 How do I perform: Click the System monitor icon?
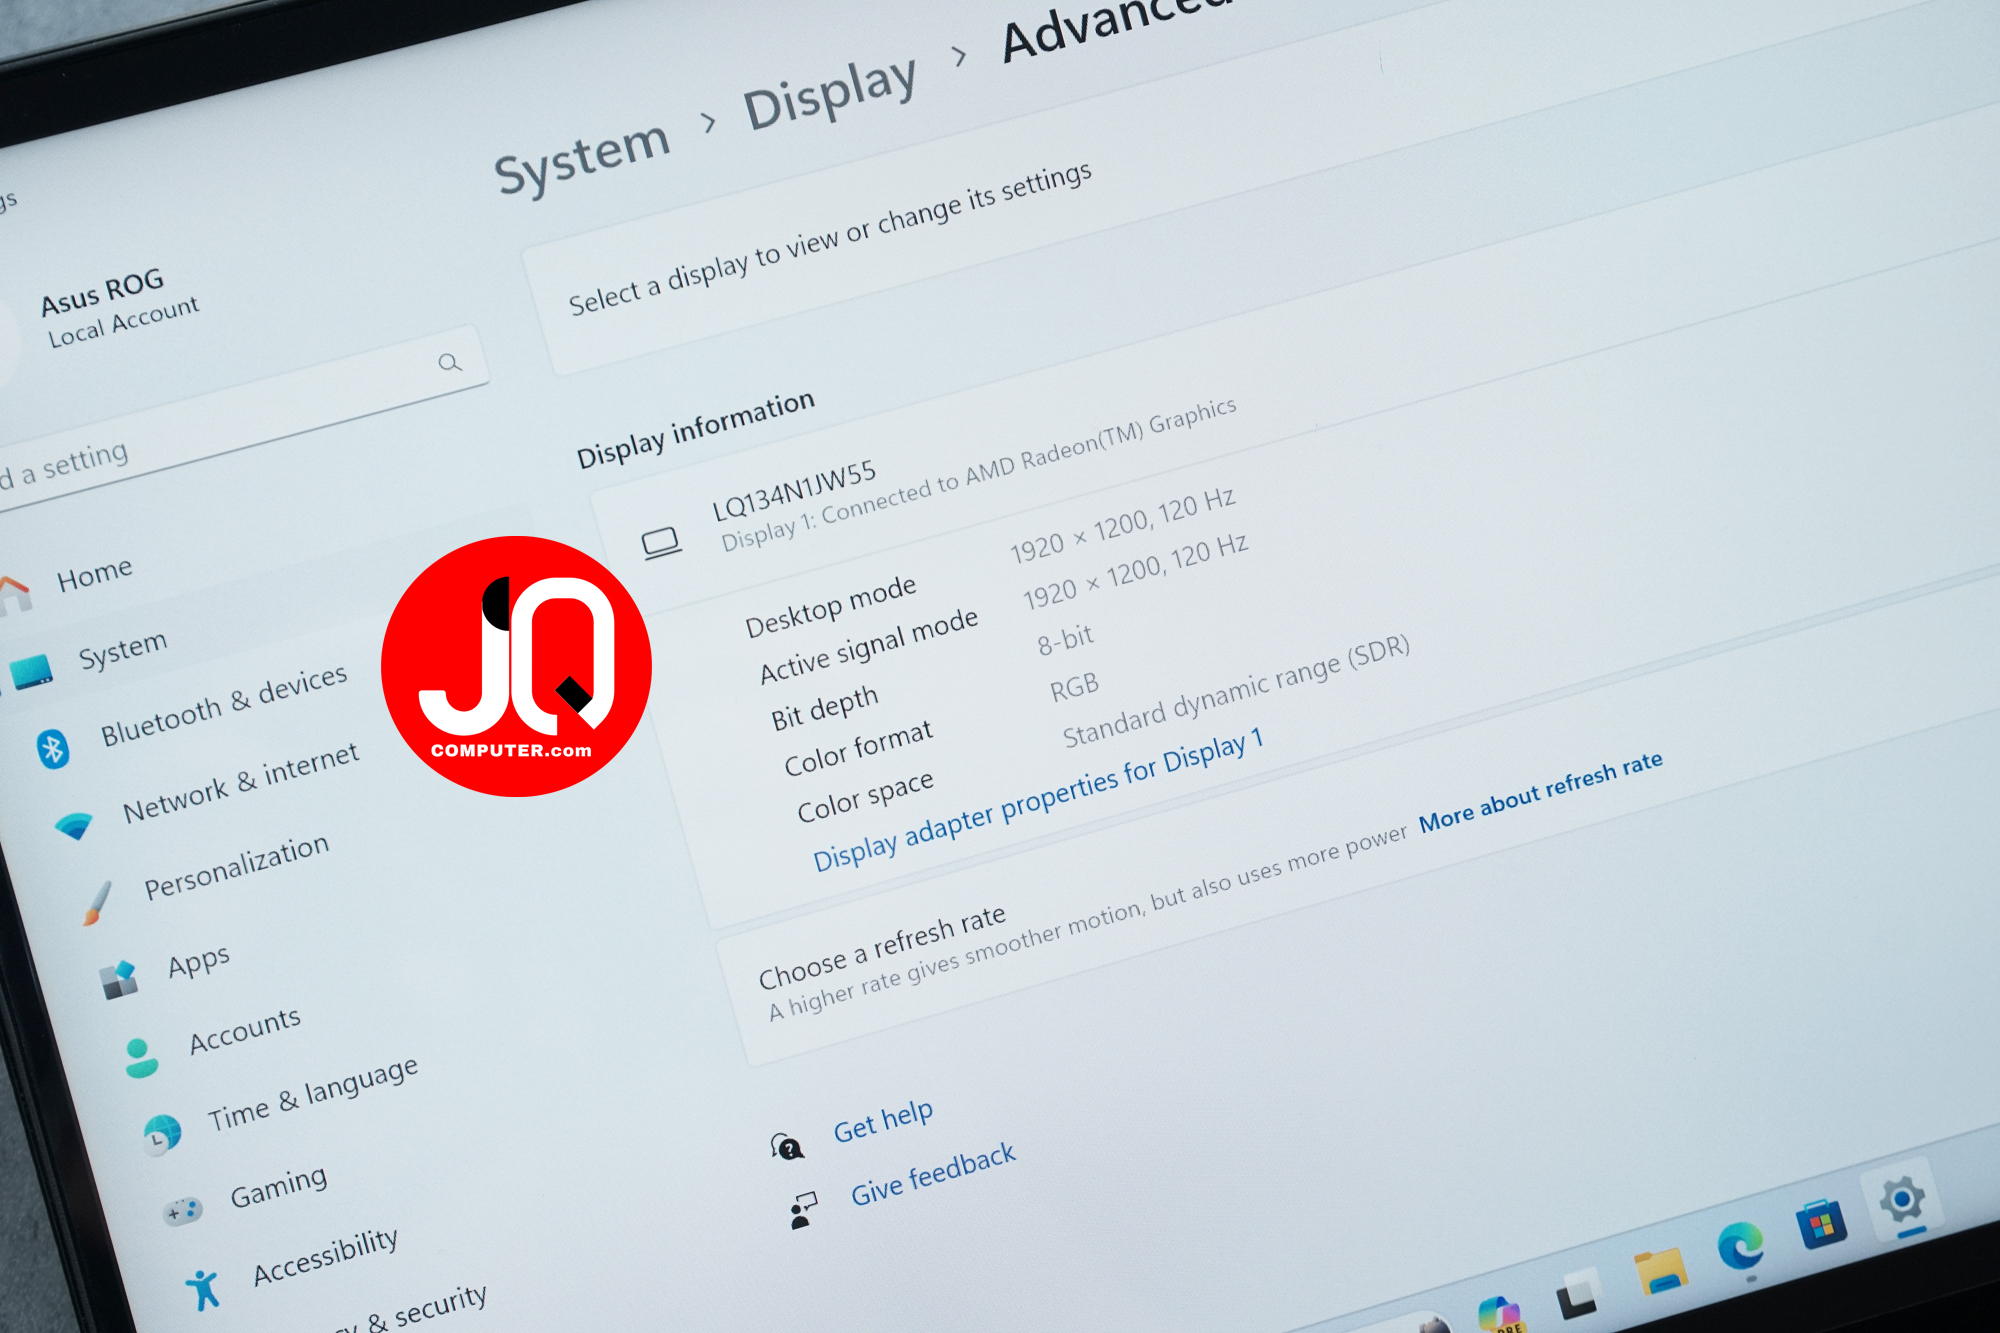coord(32,672)
